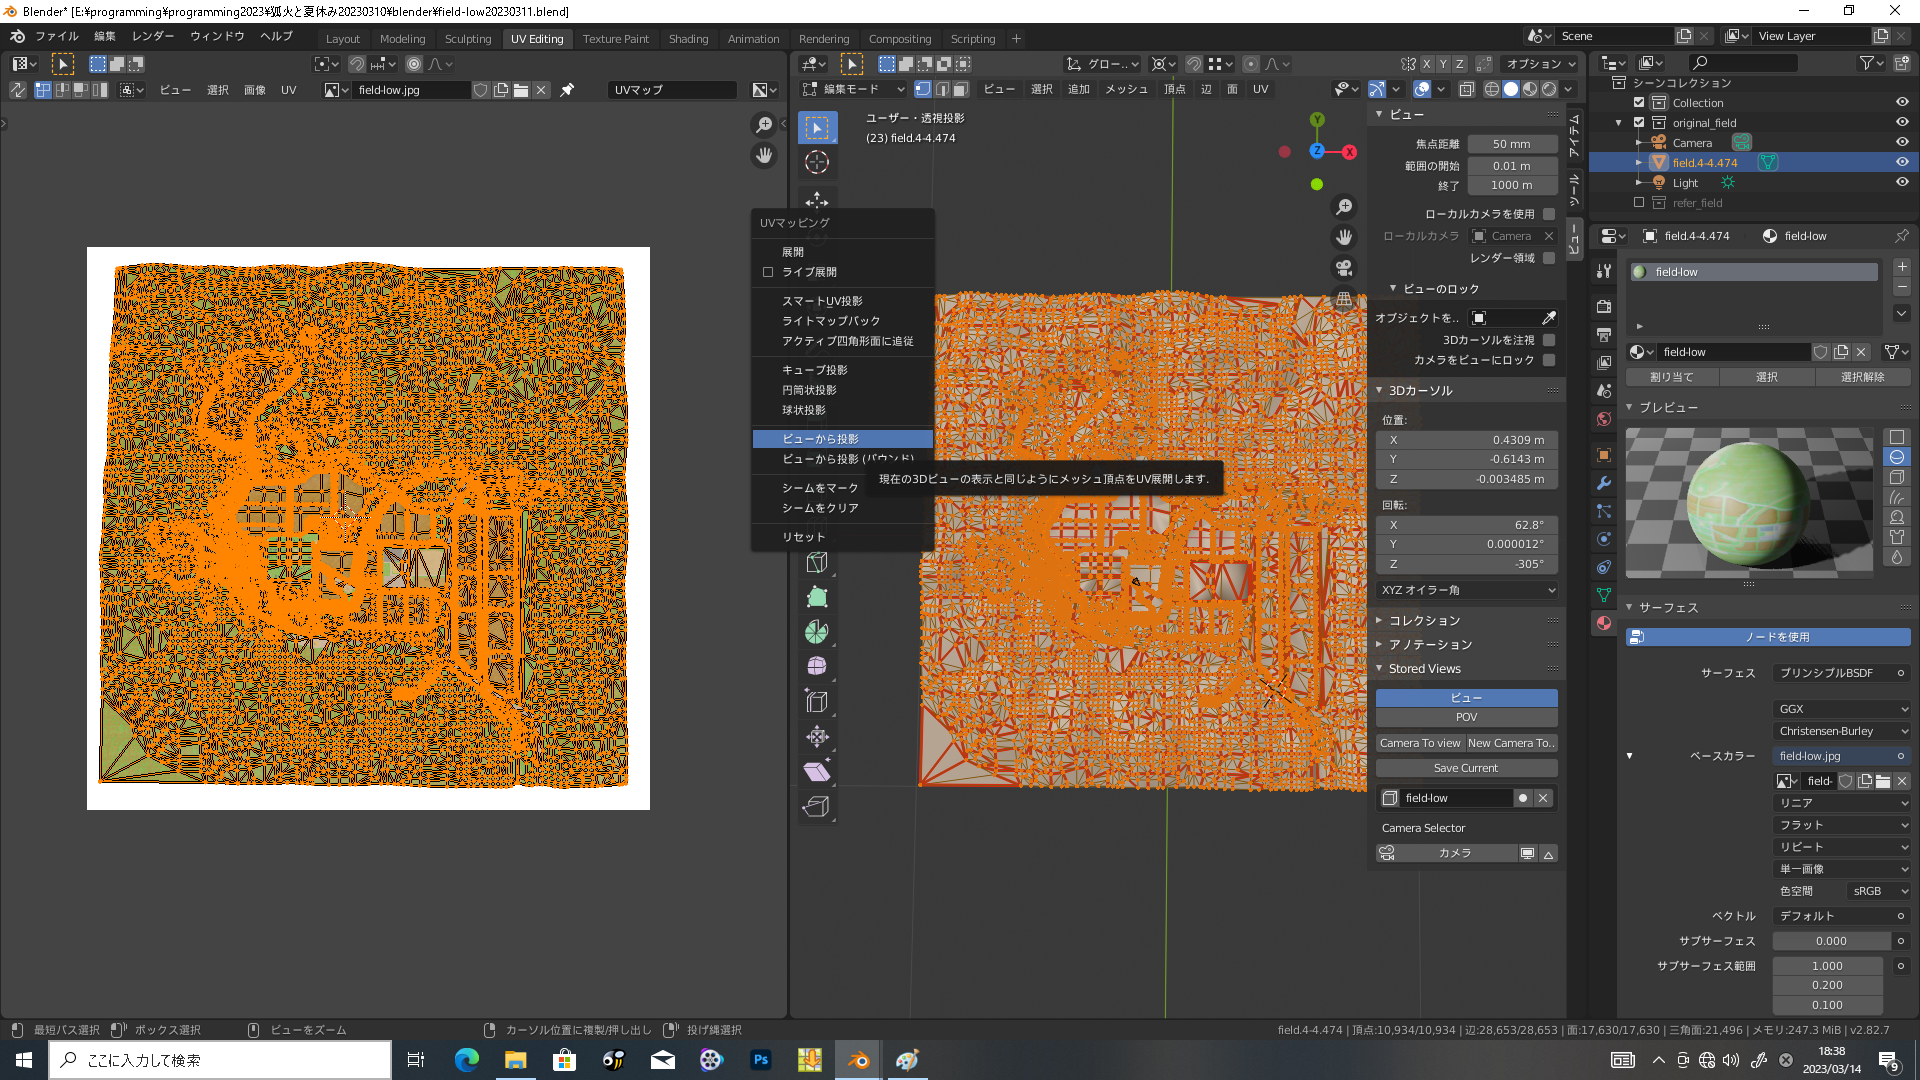Select the 3D cursor tool

[x=817, y=162]
